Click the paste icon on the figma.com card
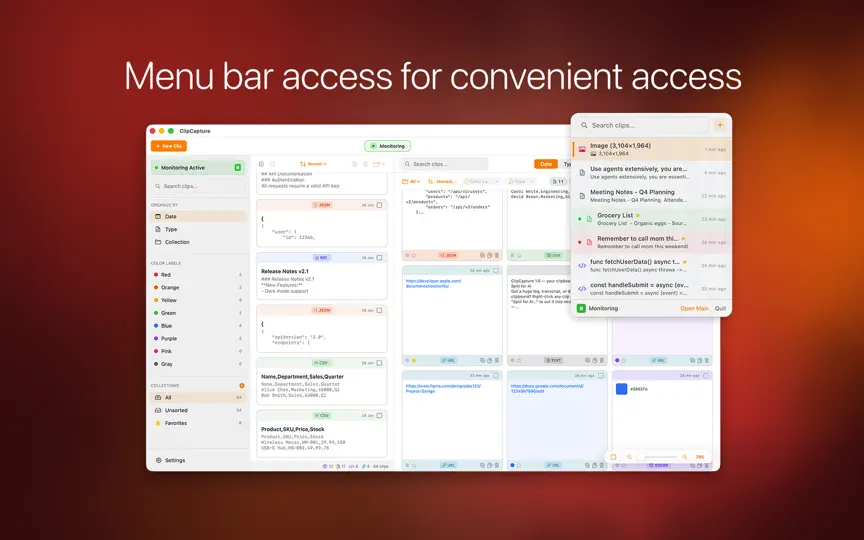Viewport: 864px width, 540px height. pos(489,465)
